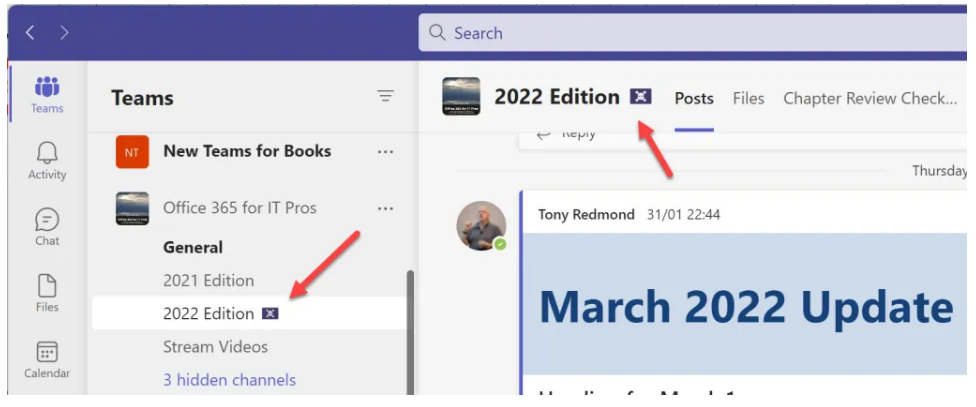The image size is (976, 407).
Task: Click the teams list scrollbar
Action: pos(410,332)
